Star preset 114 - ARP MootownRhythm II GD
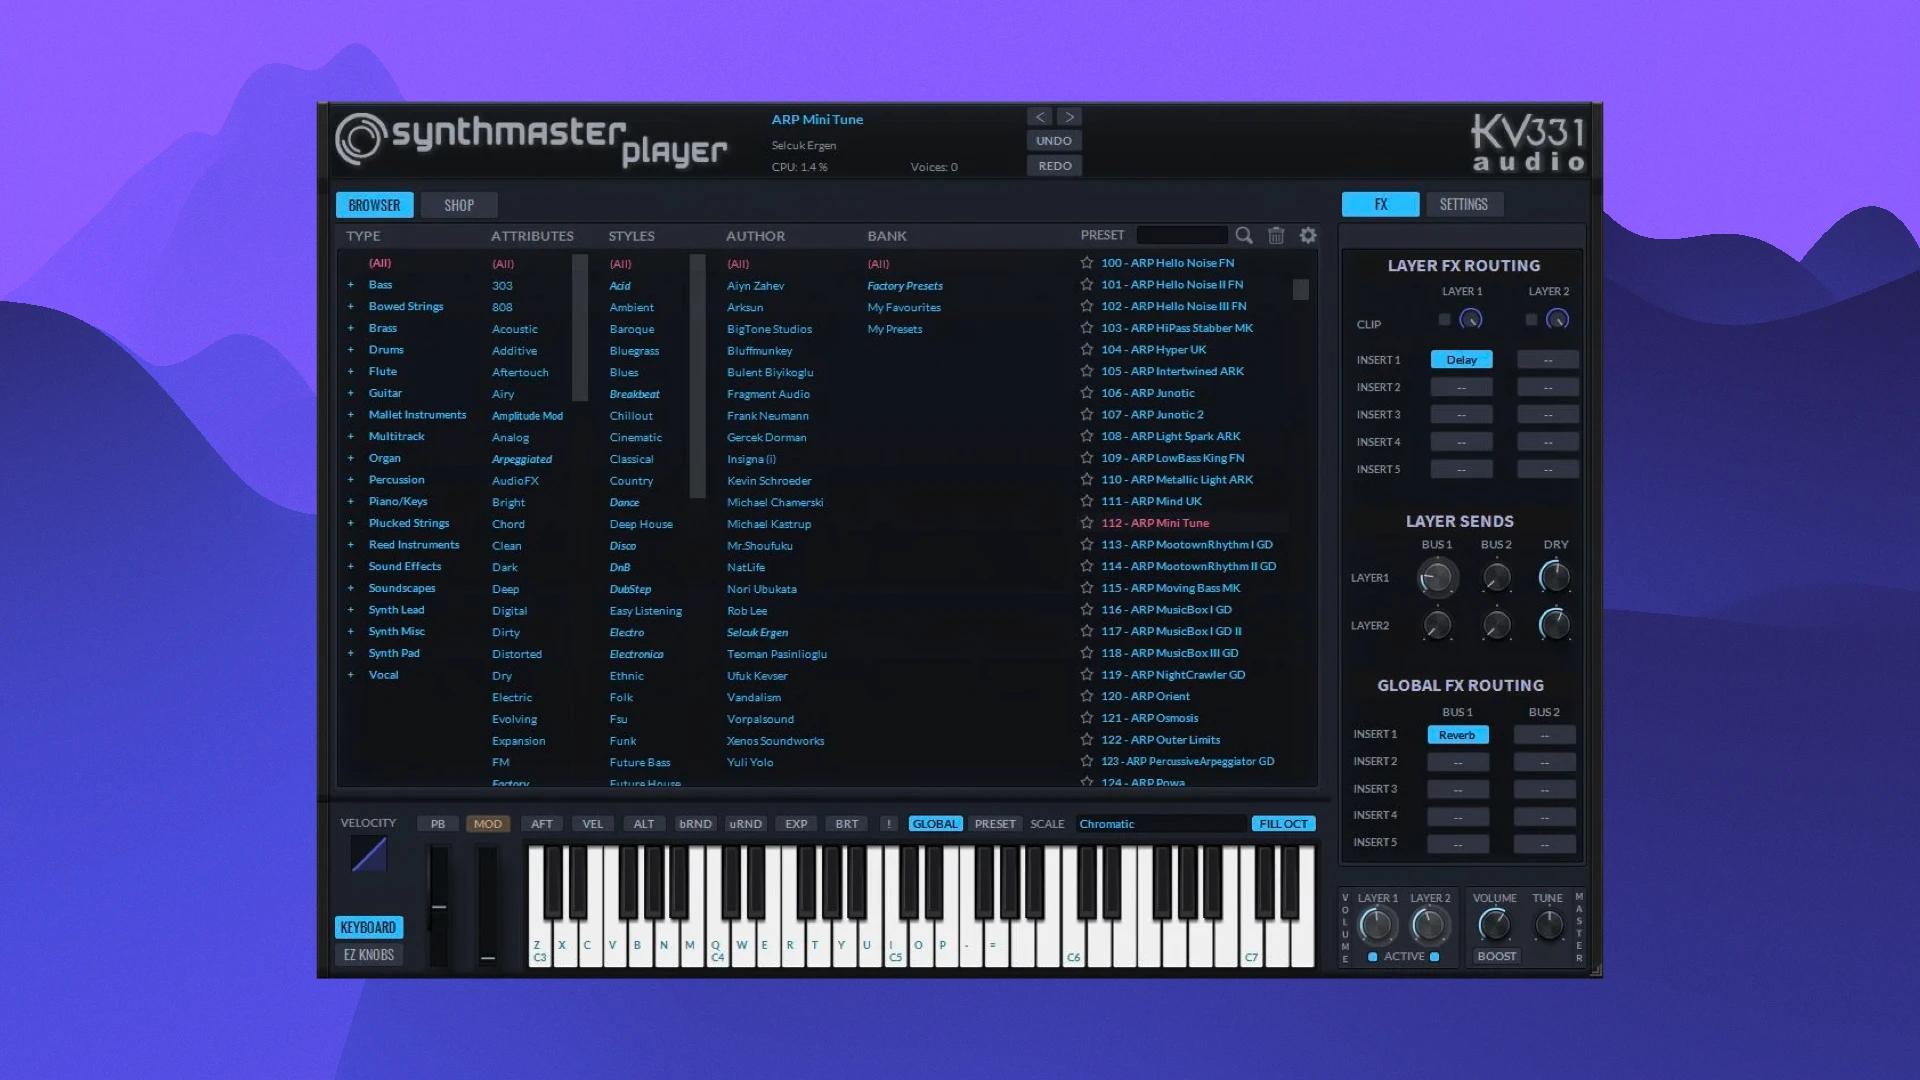This screenshot has width=1920, height=1080. tap(1087, 566)
